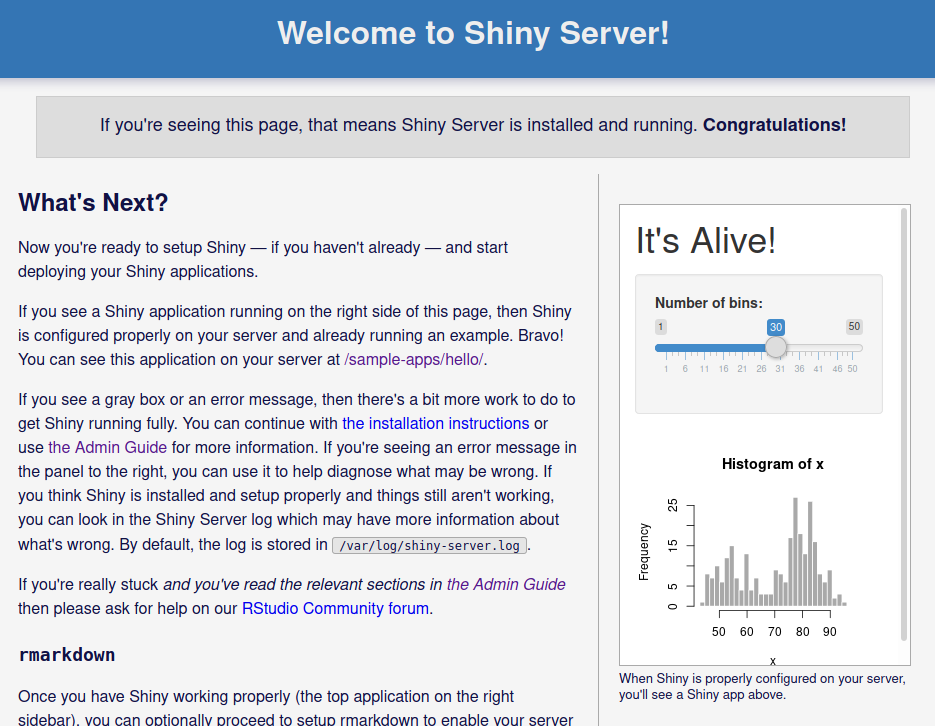Click the 'Number of bins:' label
Screen dimensions: 935x726
[708, 303]
